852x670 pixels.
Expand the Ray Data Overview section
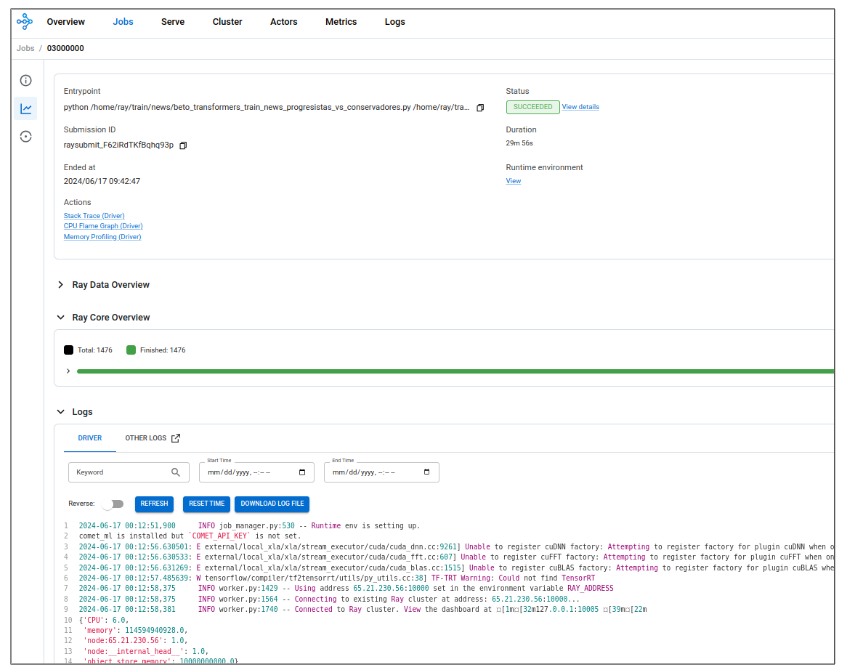61,285
